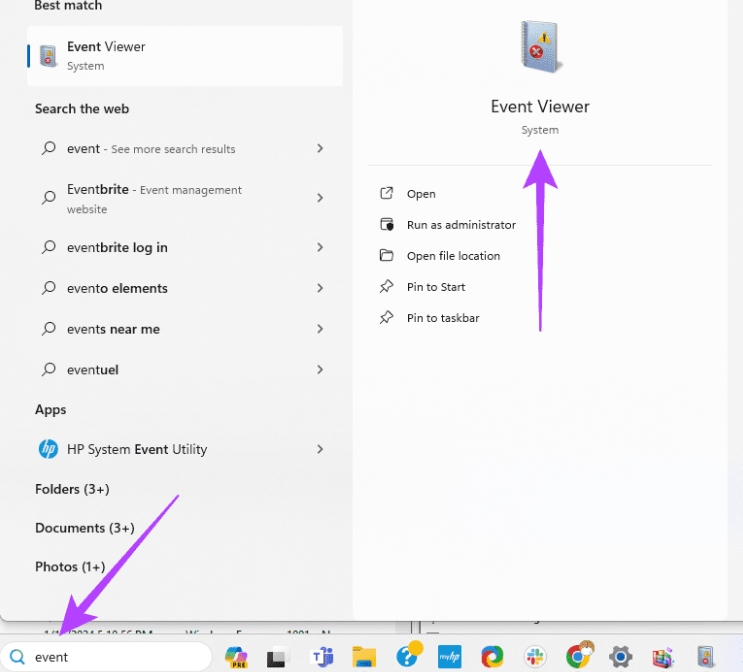The height and width of the screenshot is (672, 743).
Task: Select the Eventbrite web suggestion
Action: (185, 198)
